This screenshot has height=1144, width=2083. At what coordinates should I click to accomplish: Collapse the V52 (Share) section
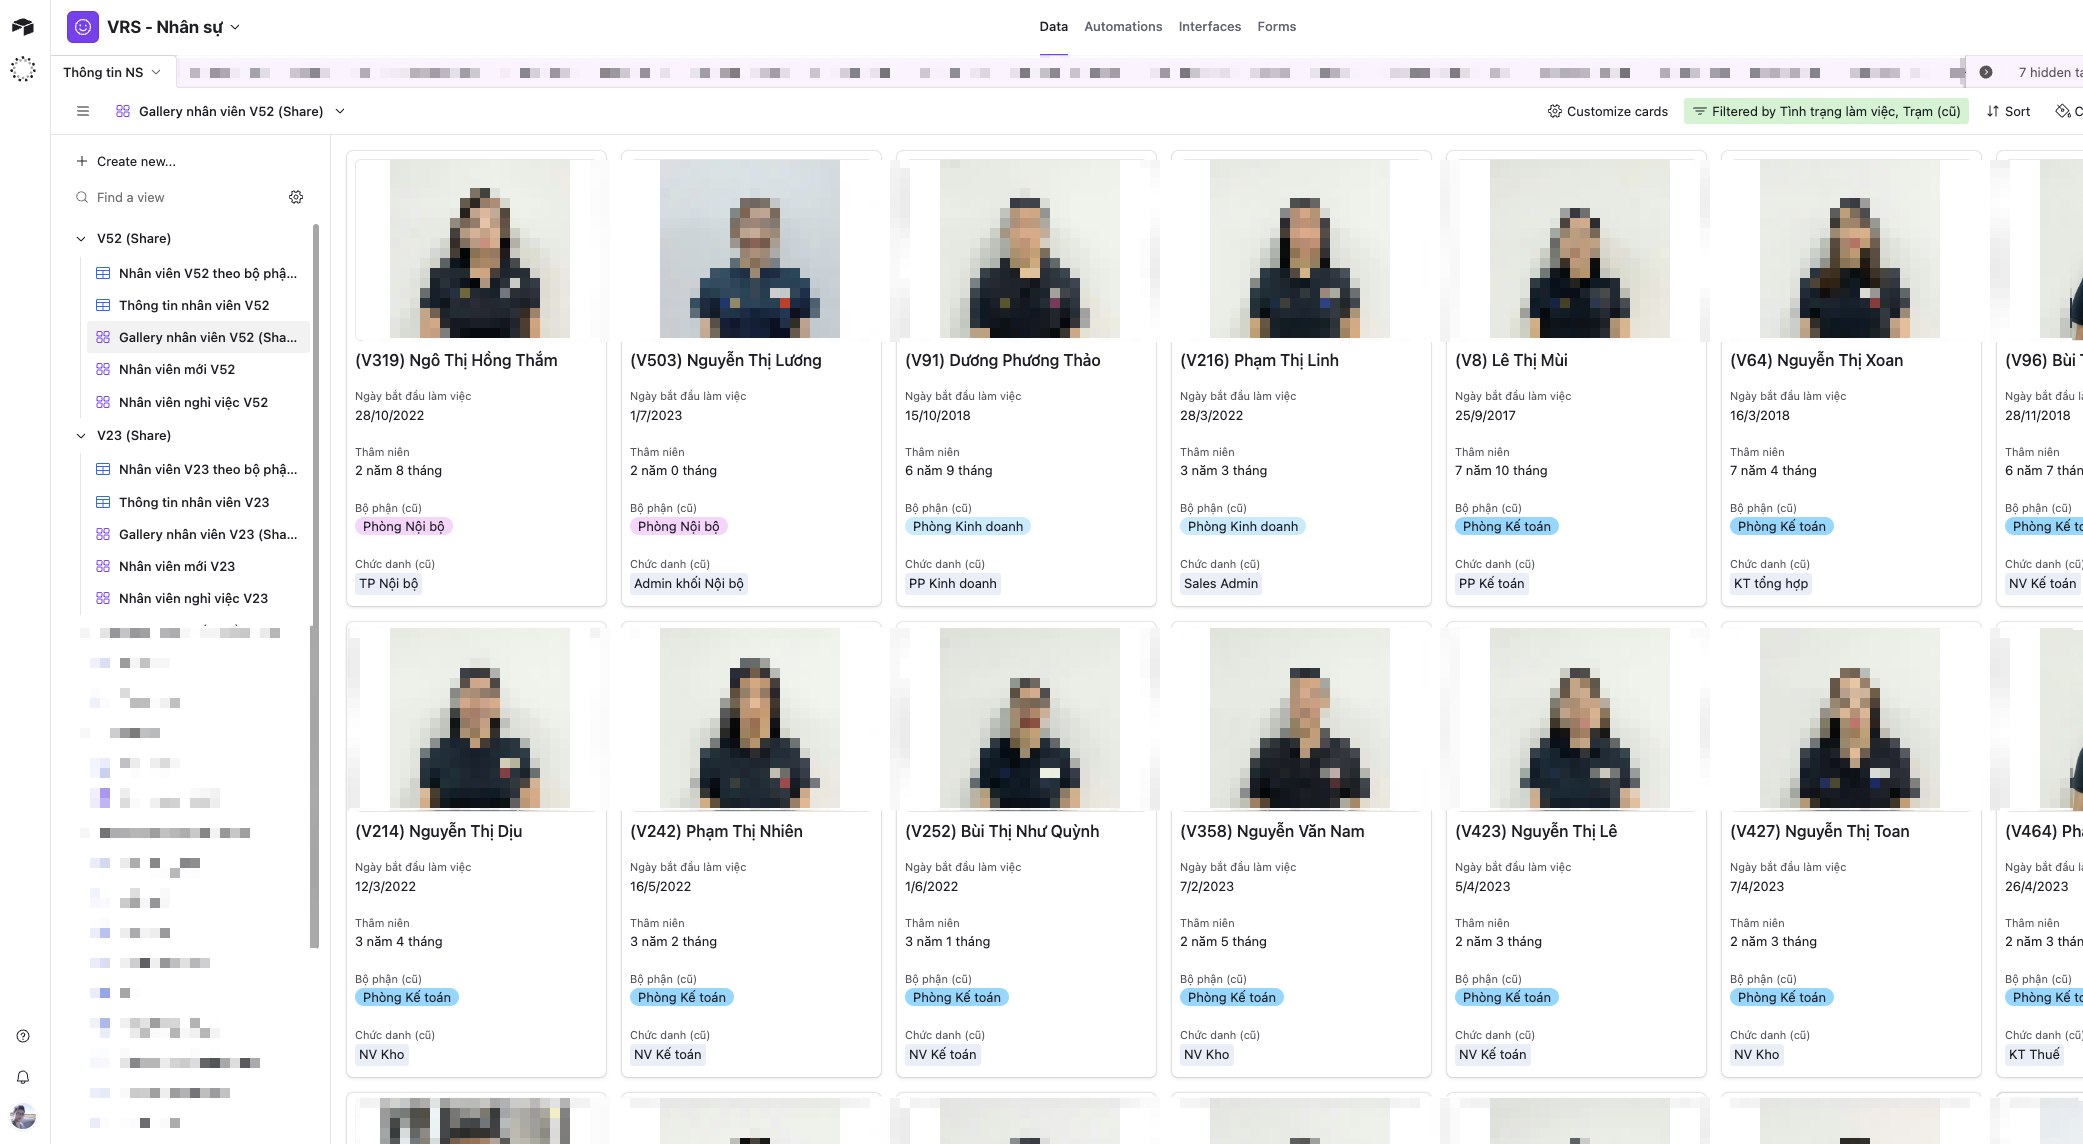click(81, 238)
